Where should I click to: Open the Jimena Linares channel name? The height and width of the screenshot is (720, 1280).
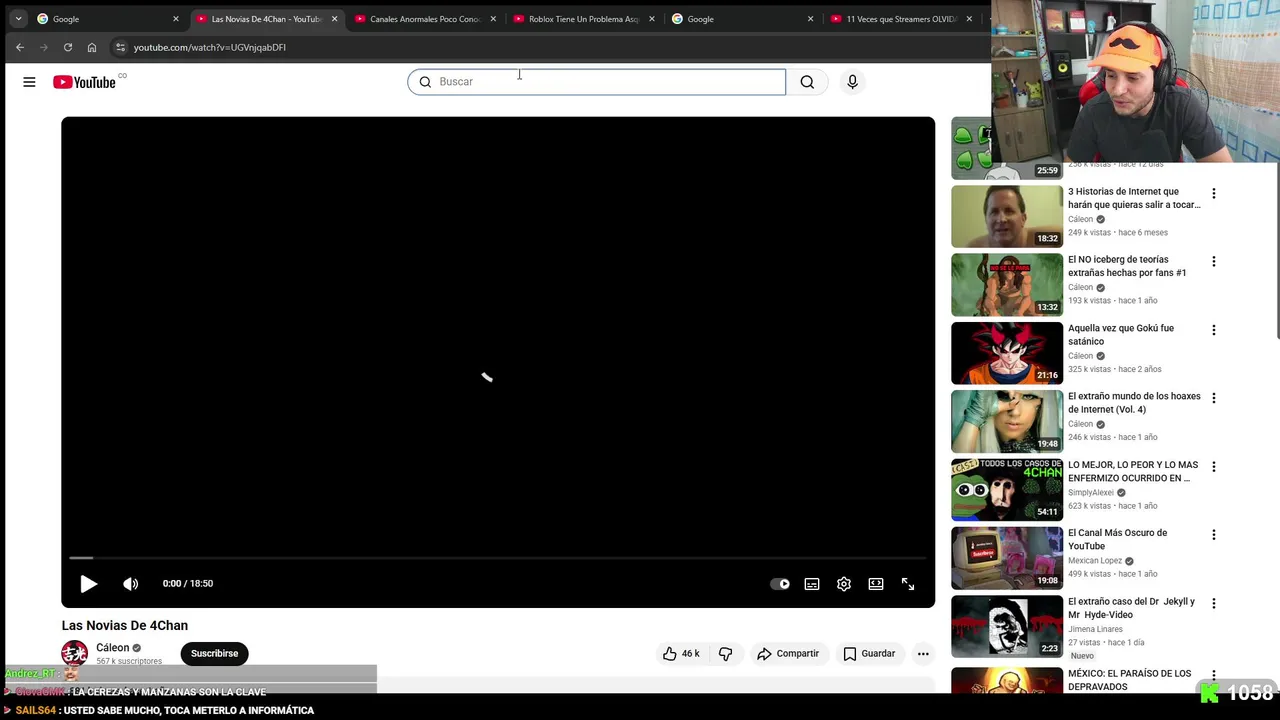pos(1095,629)
